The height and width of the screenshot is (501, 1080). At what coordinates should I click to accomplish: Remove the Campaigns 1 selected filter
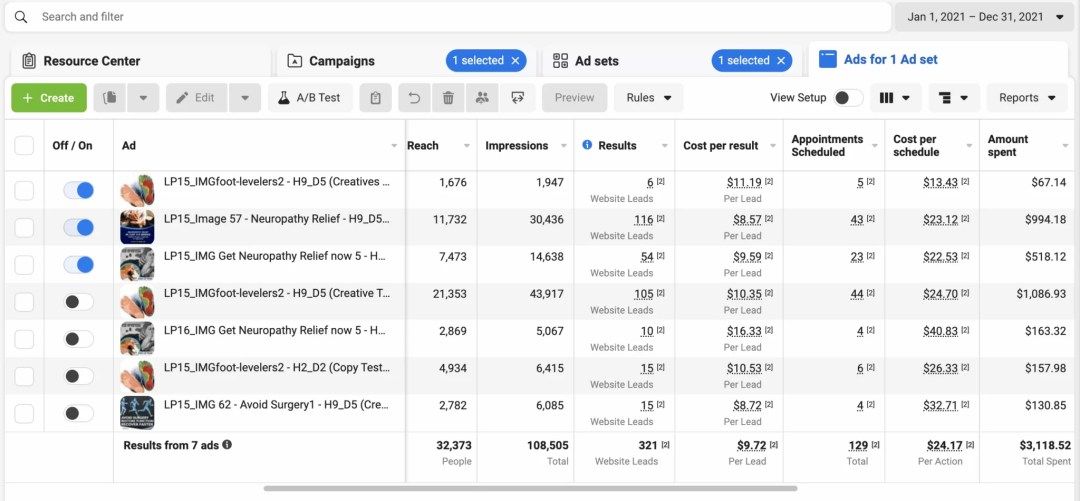point(515,61)
